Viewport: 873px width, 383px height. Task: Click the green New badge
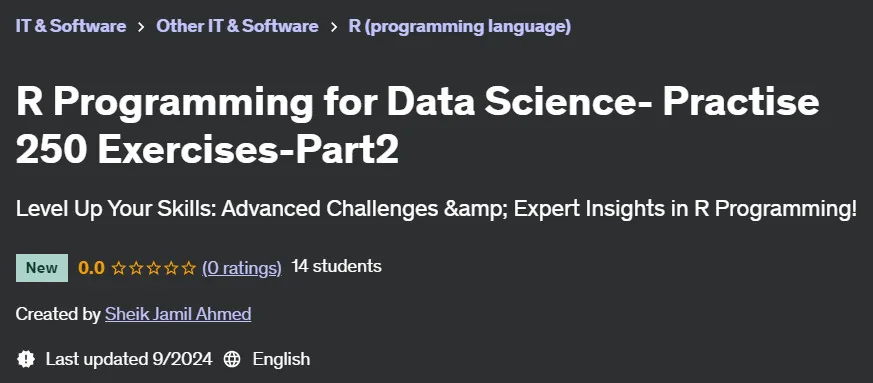pyautogui.click(x=42, y=268)
